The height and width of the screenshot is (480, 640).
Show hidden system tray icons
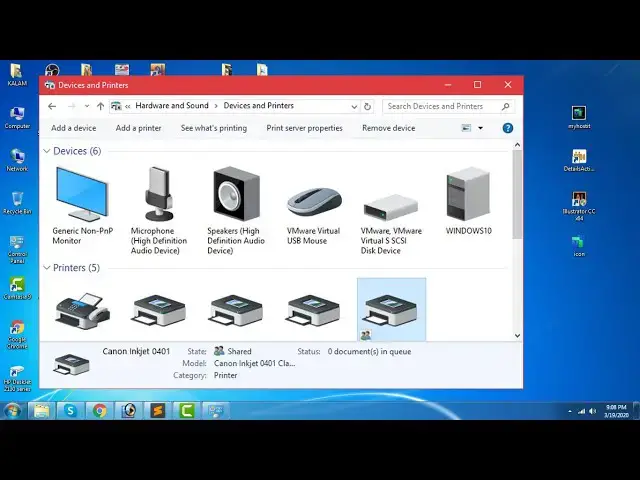point(570,412)
